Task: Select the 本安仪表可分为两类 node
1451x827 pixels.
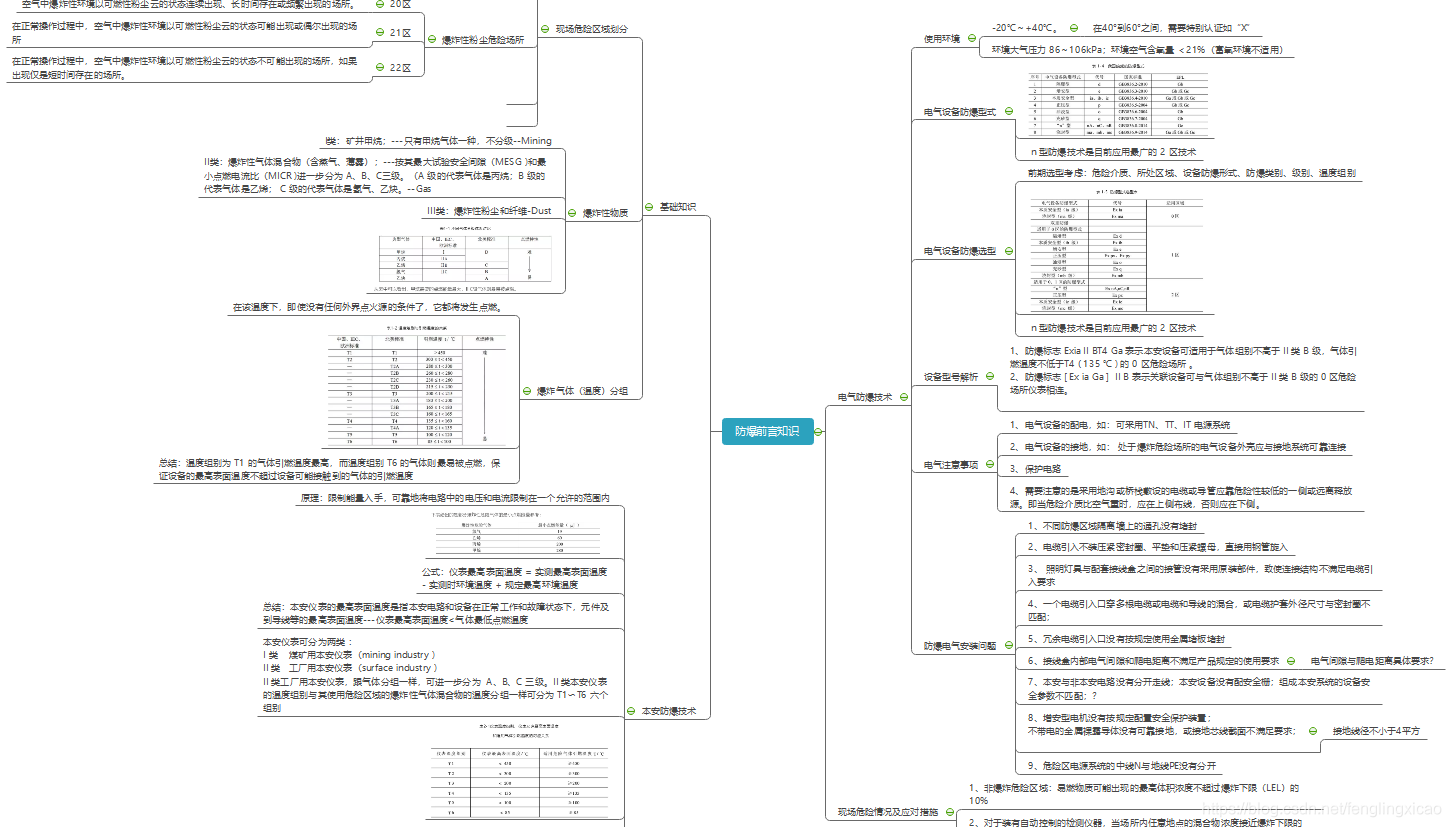Action: pos(435,674)
